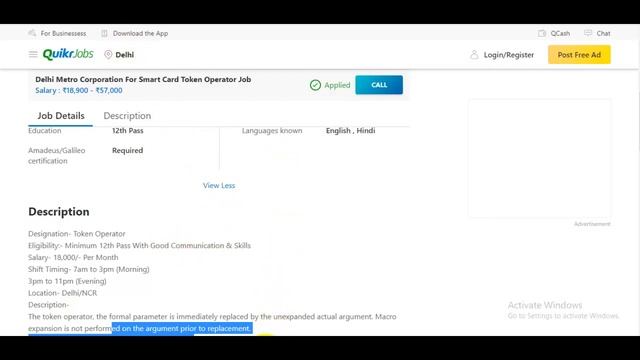Click the 'Designation- Token Operator' line
This screenshot has height=360, width=640.
(77, 234)
